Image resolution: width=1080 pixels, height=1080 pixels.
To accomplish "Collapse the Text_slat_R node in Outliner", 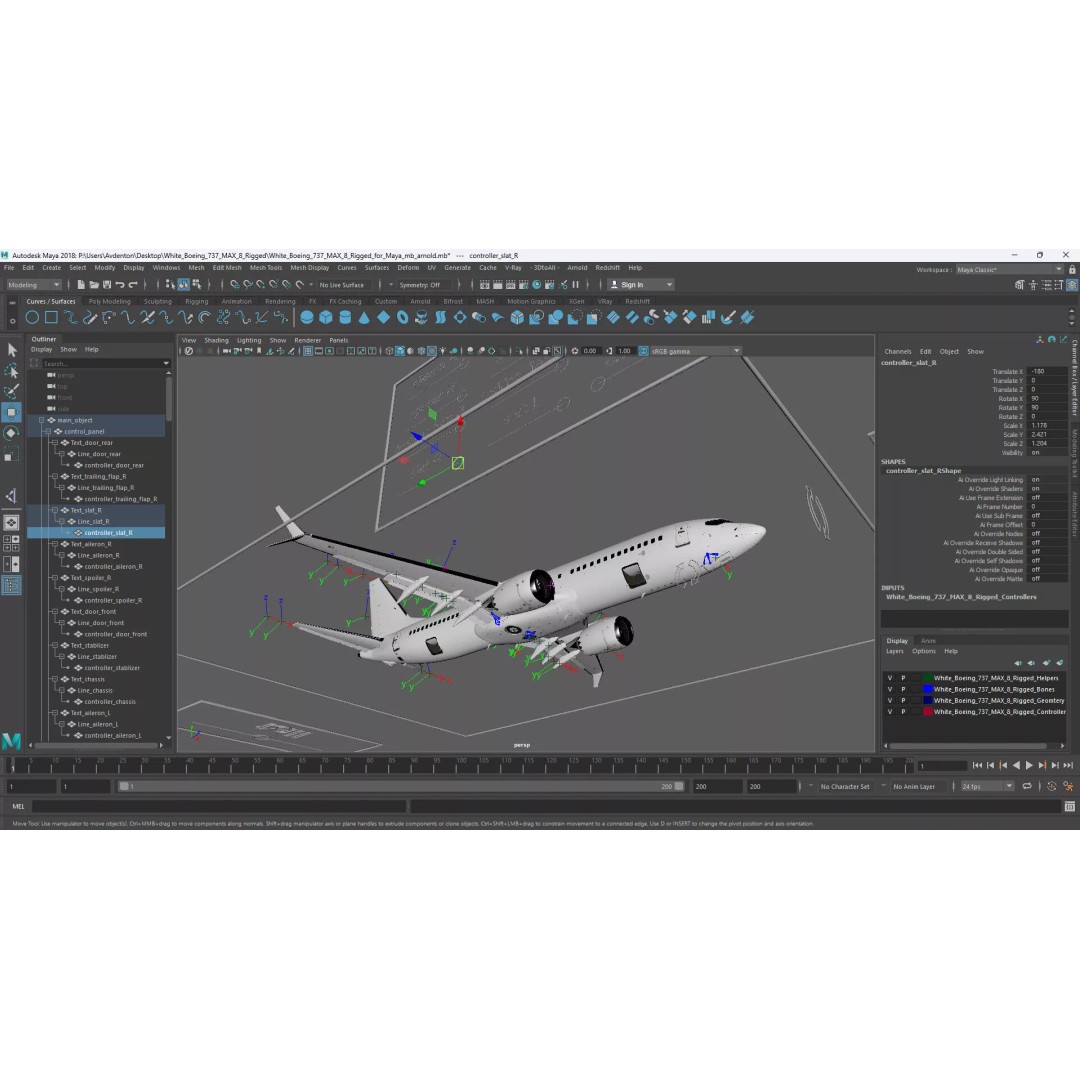I will pos(55,510).
